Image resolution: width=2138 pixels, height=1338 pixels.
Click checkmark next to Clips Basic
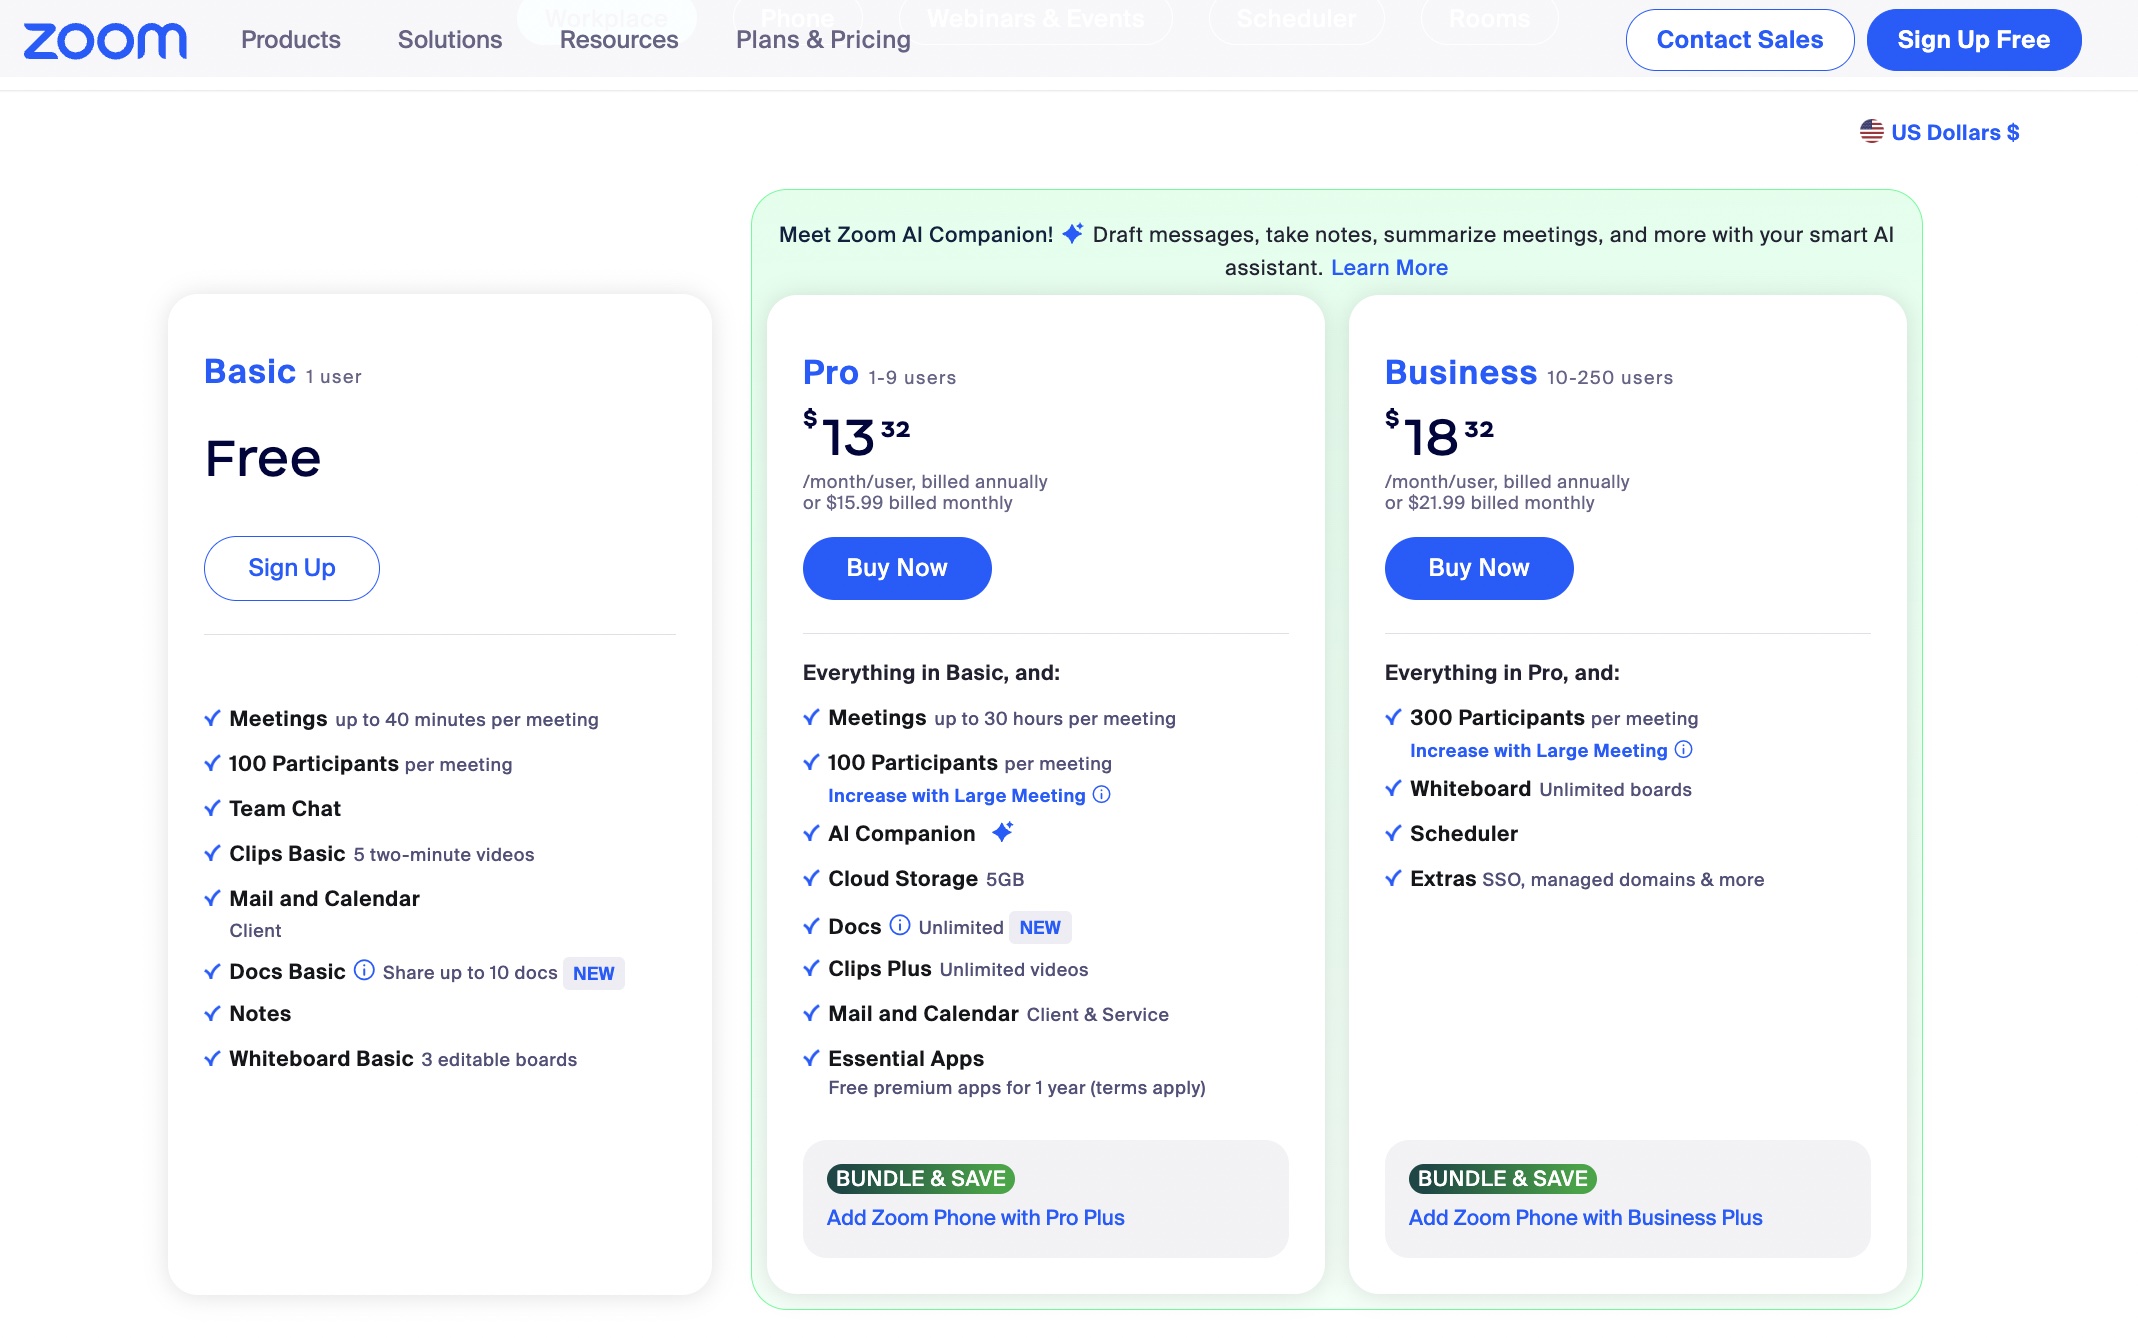click(212, 853)
